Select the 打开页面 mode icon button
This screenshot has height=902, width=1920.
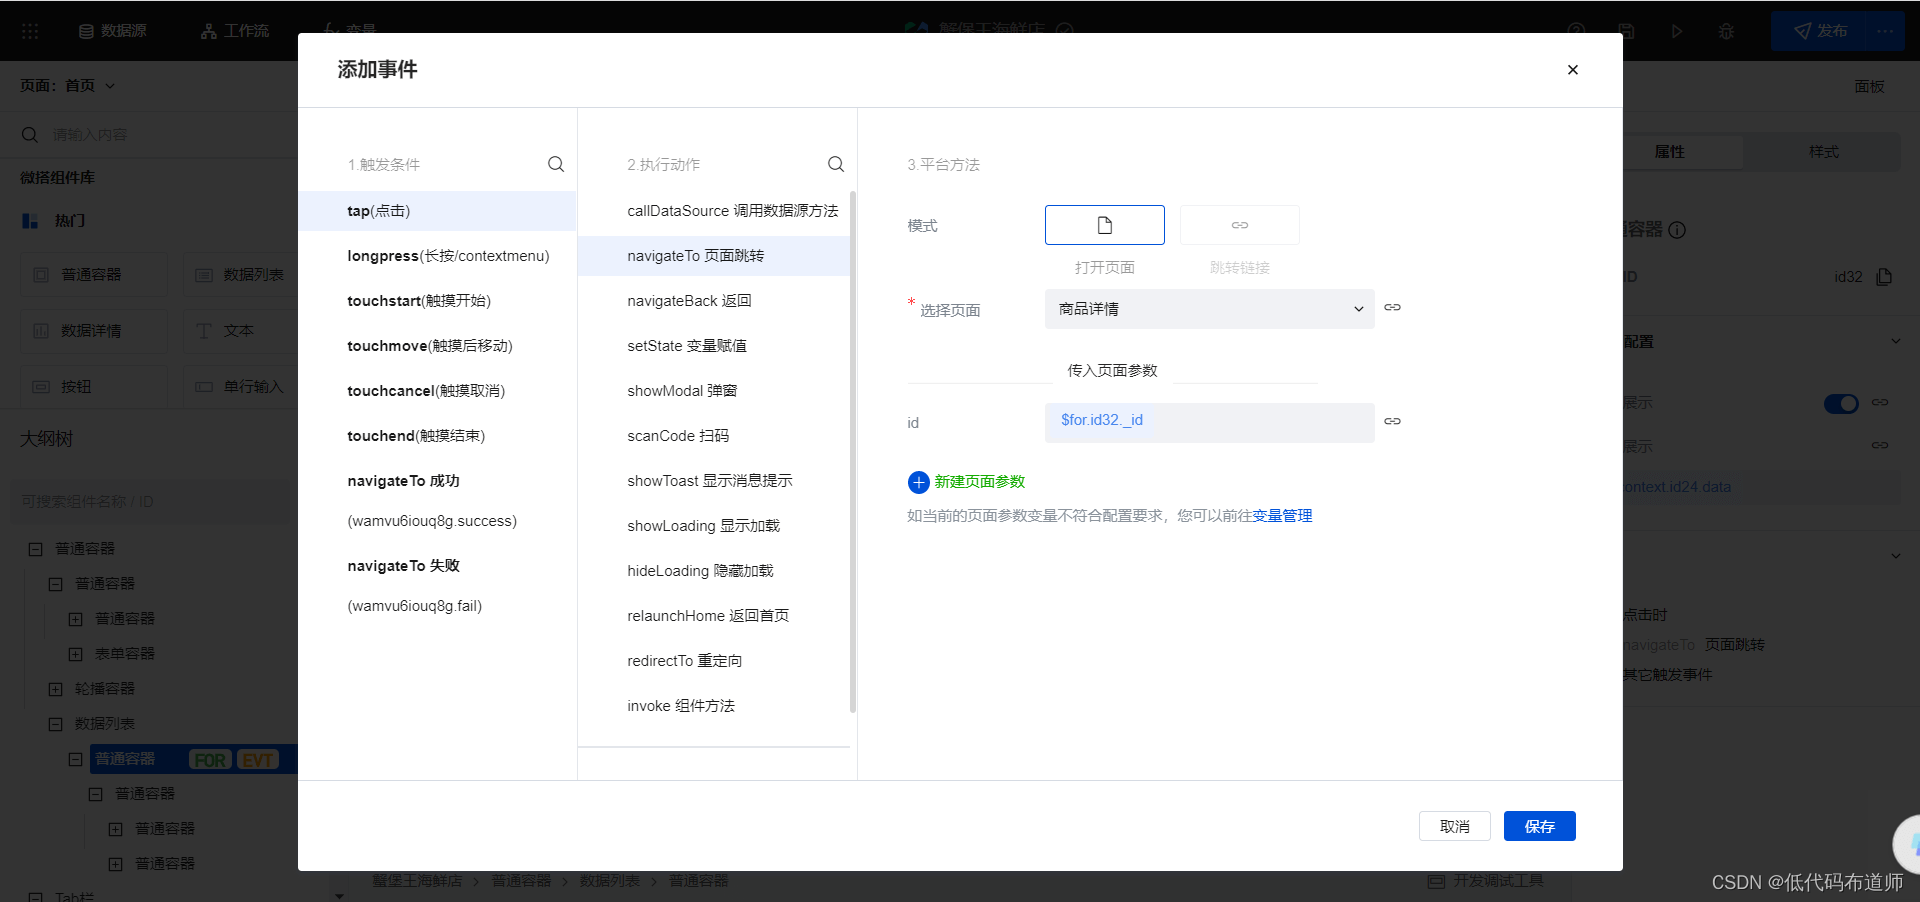tap(1104, 225)
